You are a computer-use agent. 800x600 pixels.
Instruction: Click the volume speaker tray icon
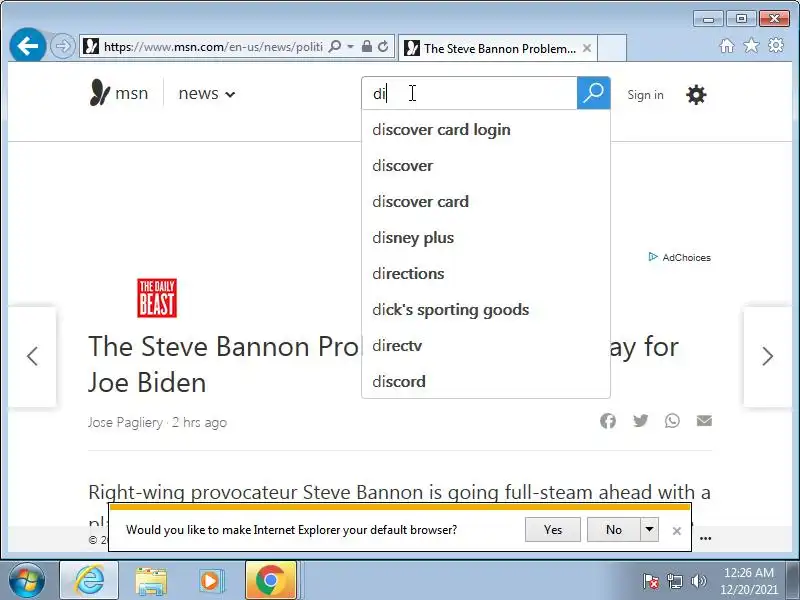tap(698, 581)
